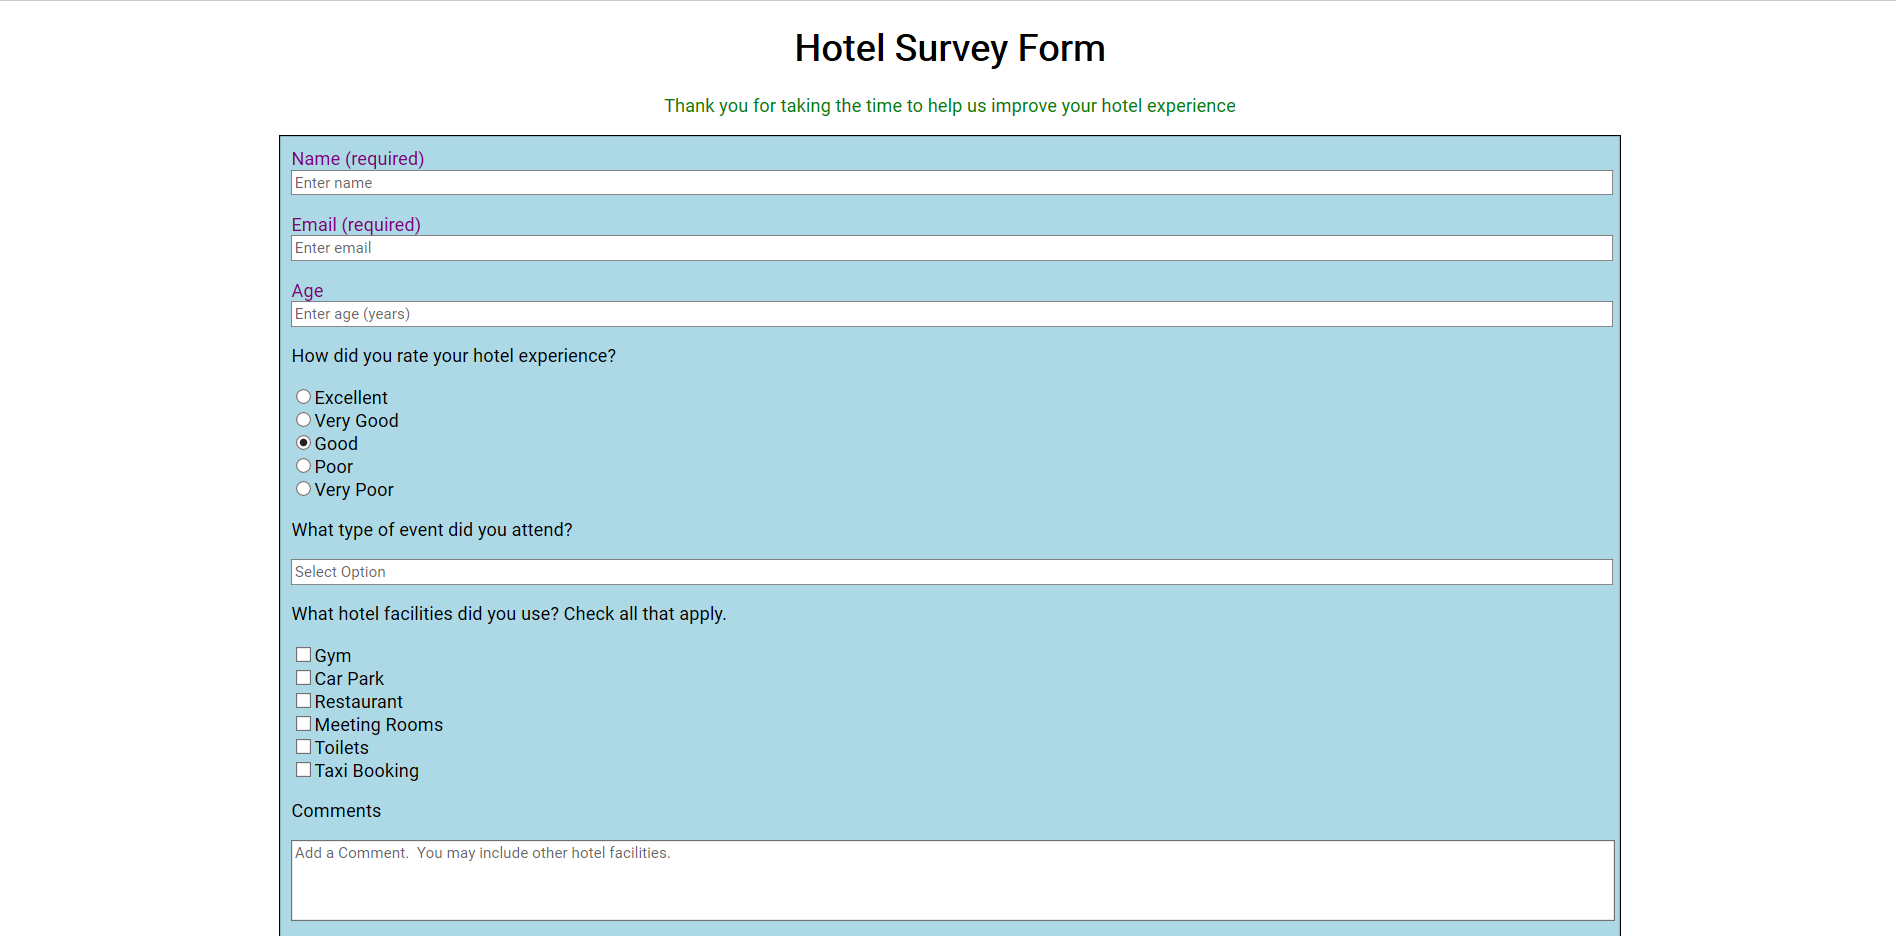Click the Name (required) label
Screen dimensions: 1896x936
(x=358, y=159)
